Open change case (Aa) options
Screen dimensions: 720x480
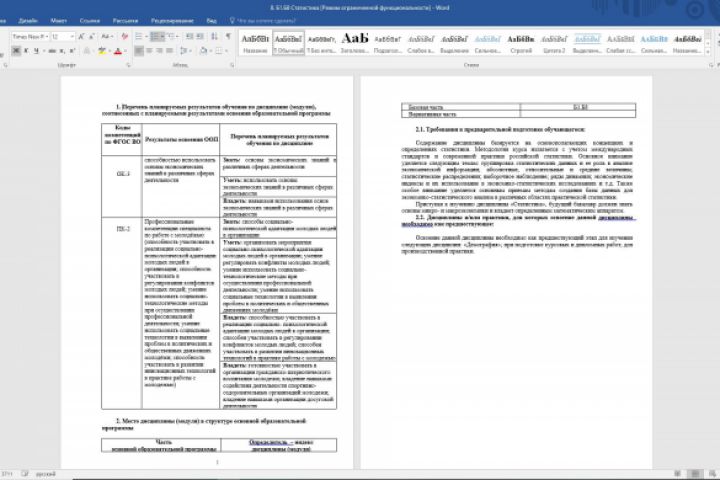105,36
